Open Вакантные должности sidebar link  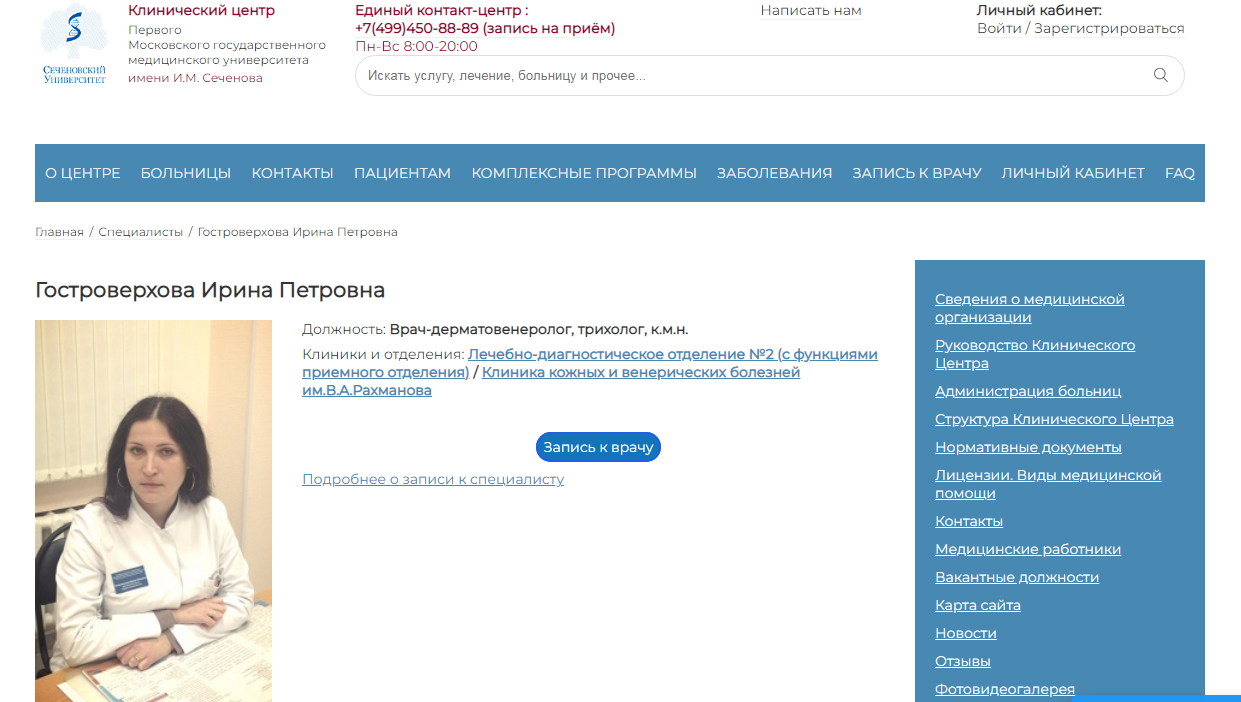[1017, 578]
